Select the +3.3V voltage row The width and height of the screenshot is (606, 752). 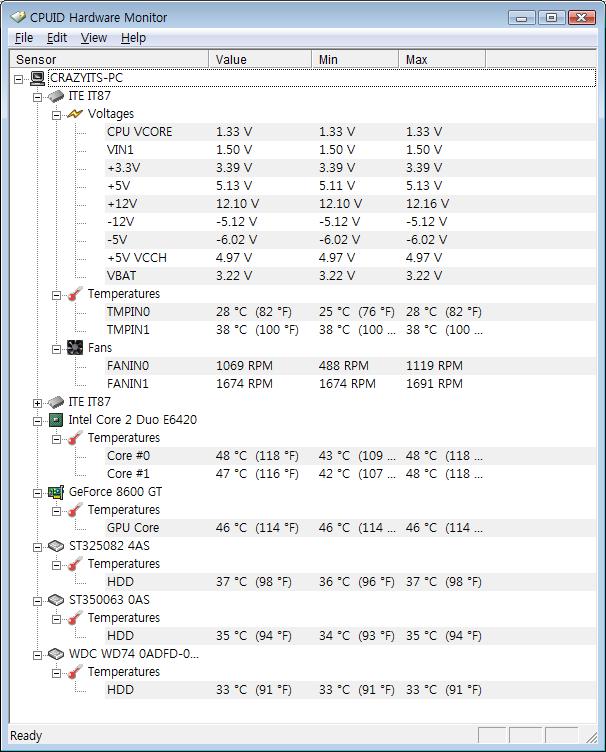(350, 168)
